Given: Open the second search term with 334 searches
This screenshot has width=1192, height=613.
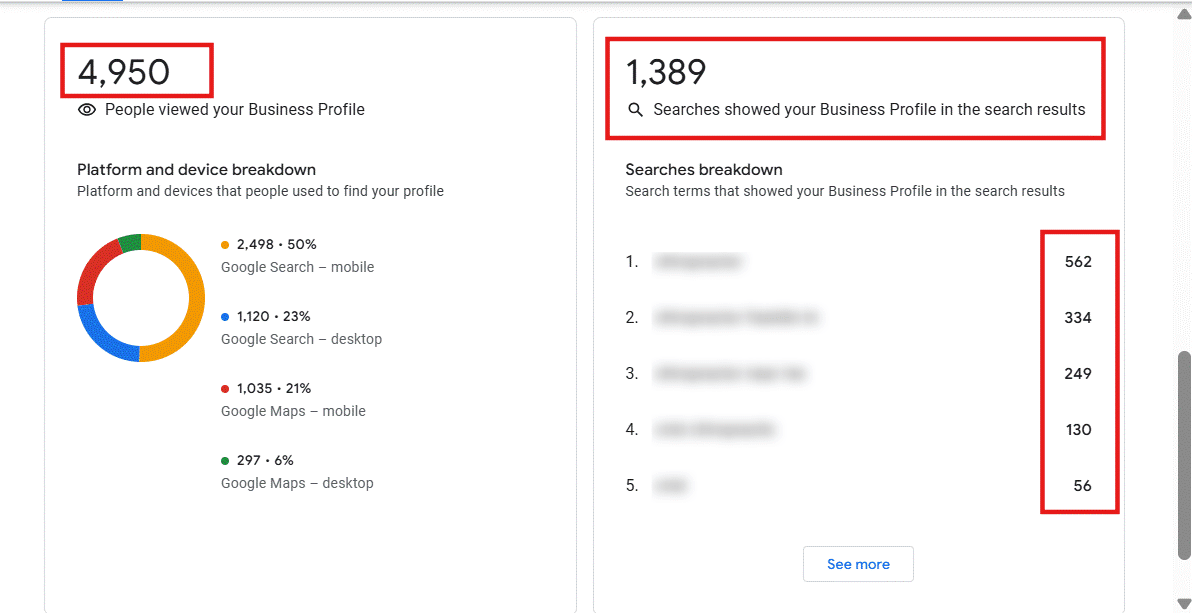Looking at the screenshot, I should click(736, 318).
